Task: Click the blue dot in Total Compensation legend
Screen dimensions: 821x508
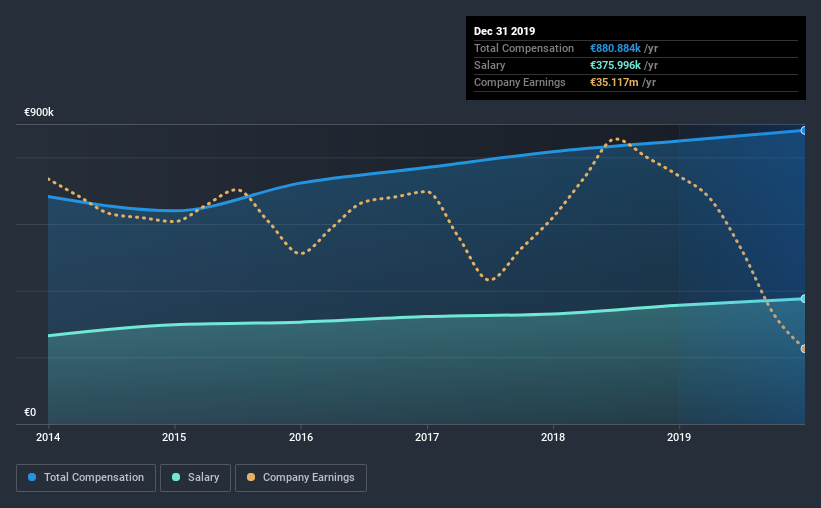Action: pos(32,477)
